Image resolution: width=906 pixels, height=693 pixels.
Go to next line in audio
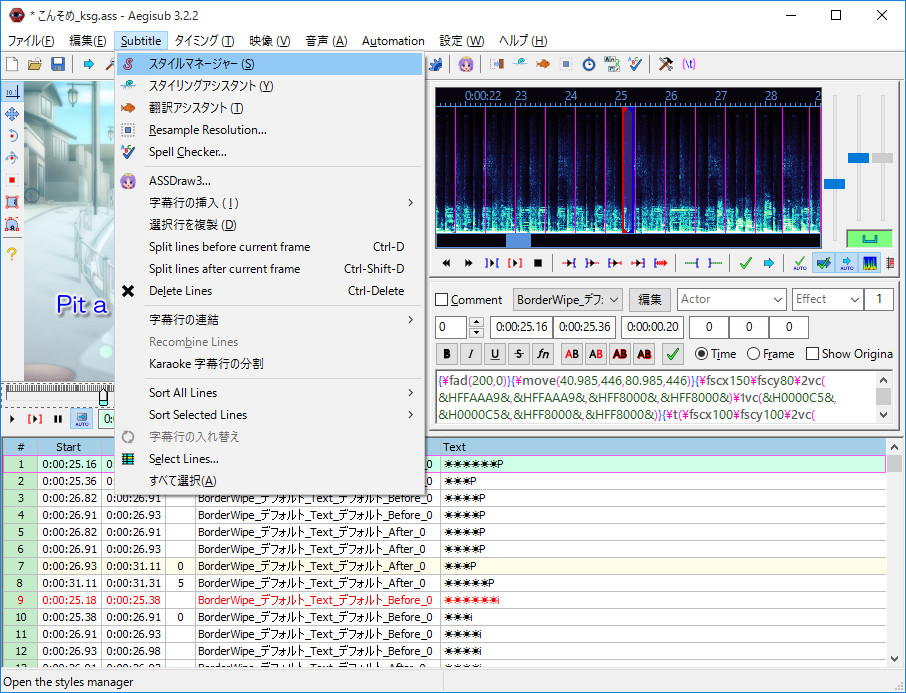pyautogui.click(x=469, y=264)
